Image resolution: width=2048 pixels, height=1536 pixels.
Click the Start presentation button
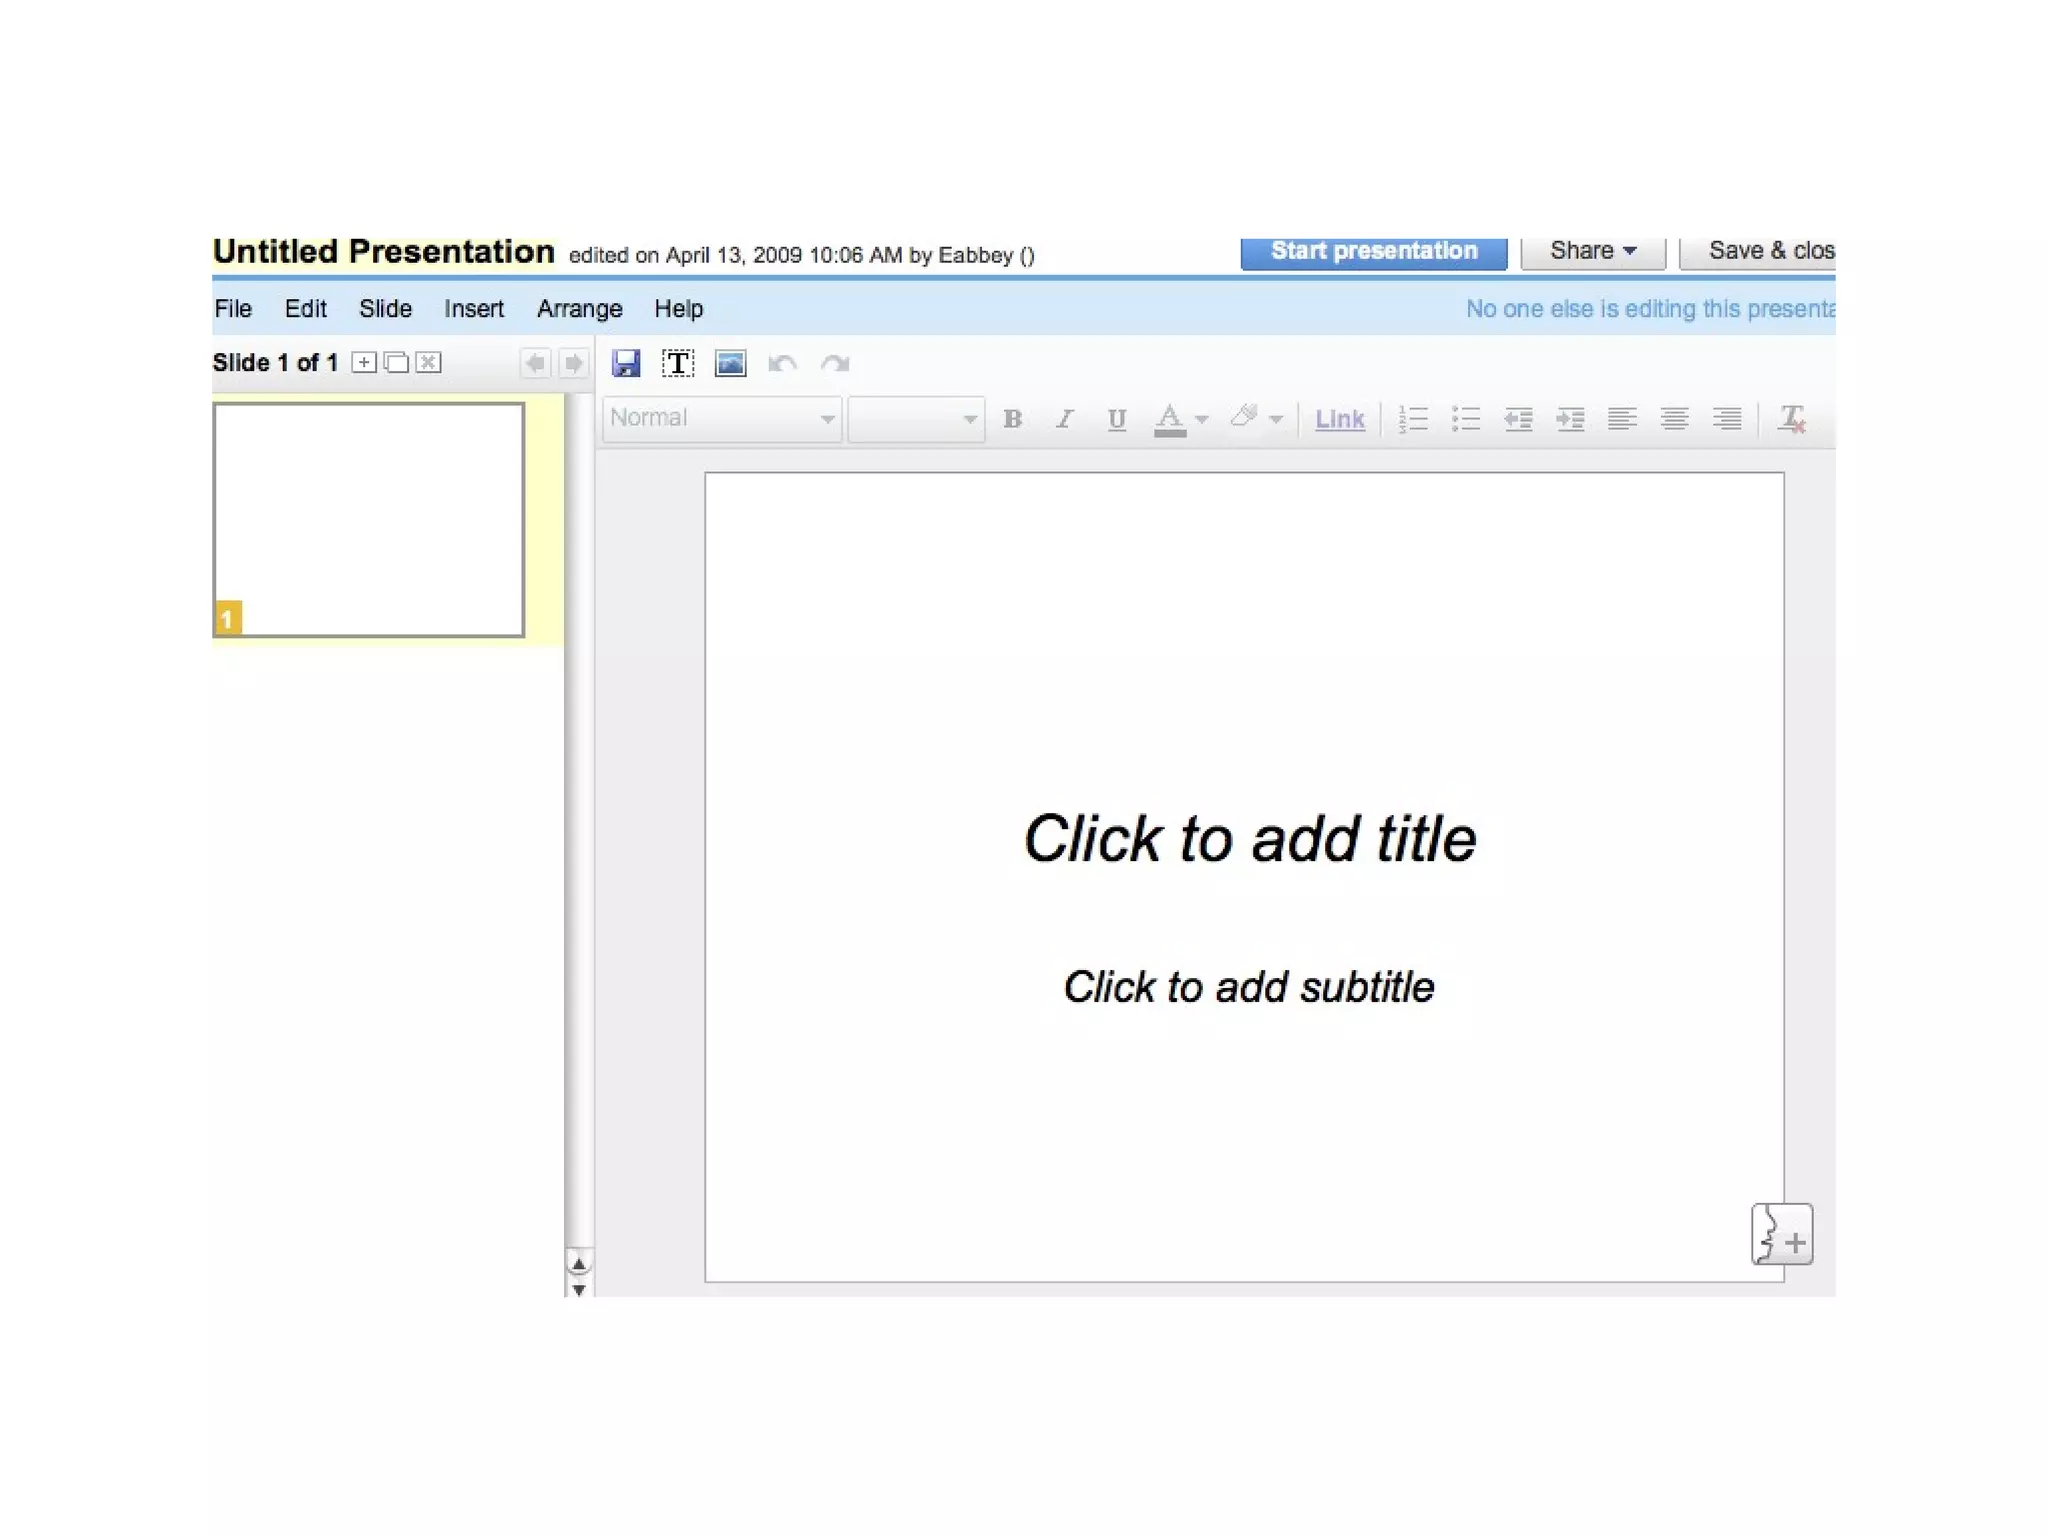click(x=1373, y=251)
